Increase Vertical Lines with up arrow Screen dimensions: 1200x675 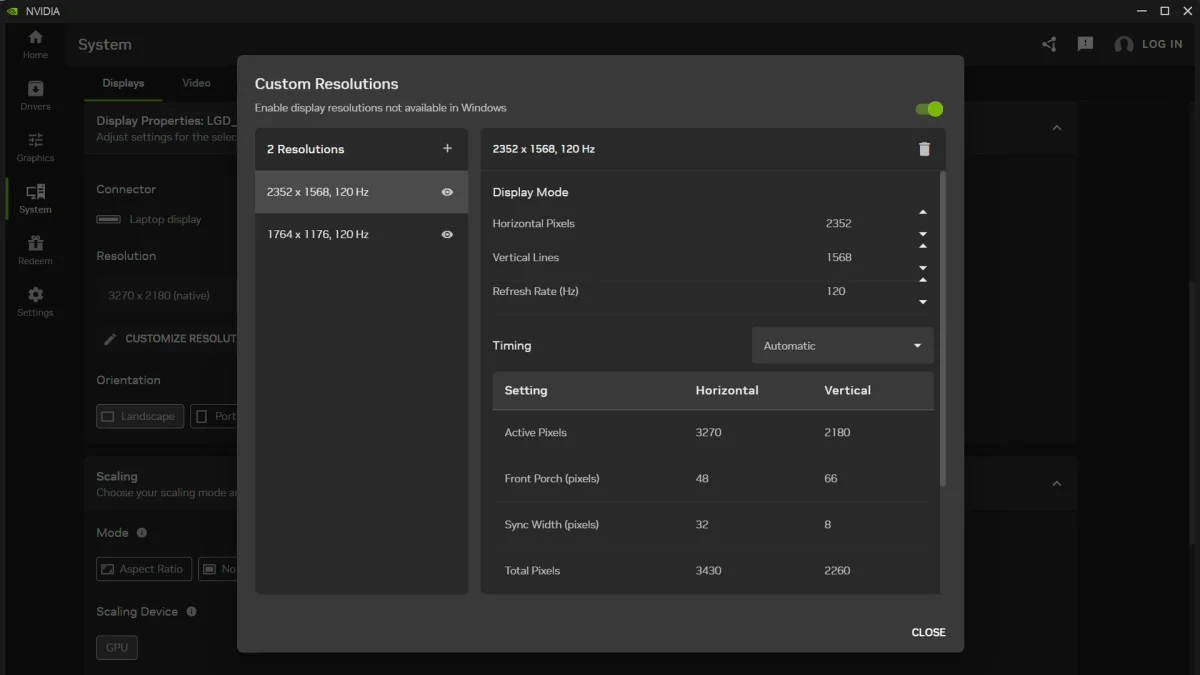coord(923,246)
